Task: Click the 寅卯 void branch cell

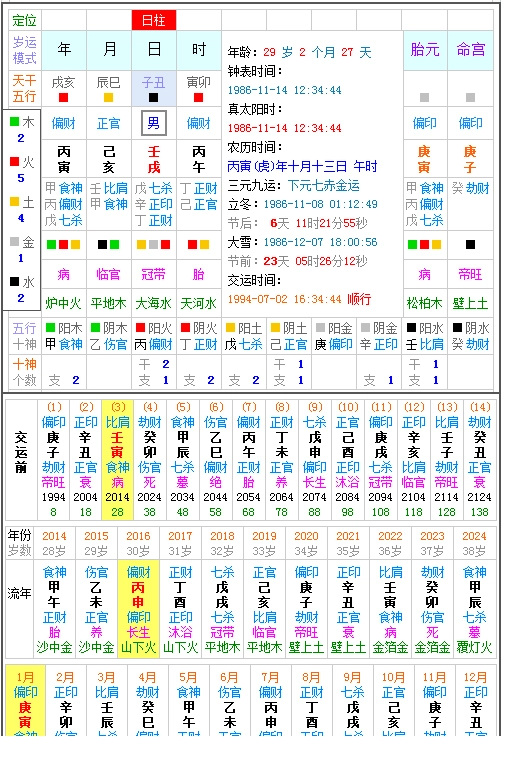Action: click(198, 89)
